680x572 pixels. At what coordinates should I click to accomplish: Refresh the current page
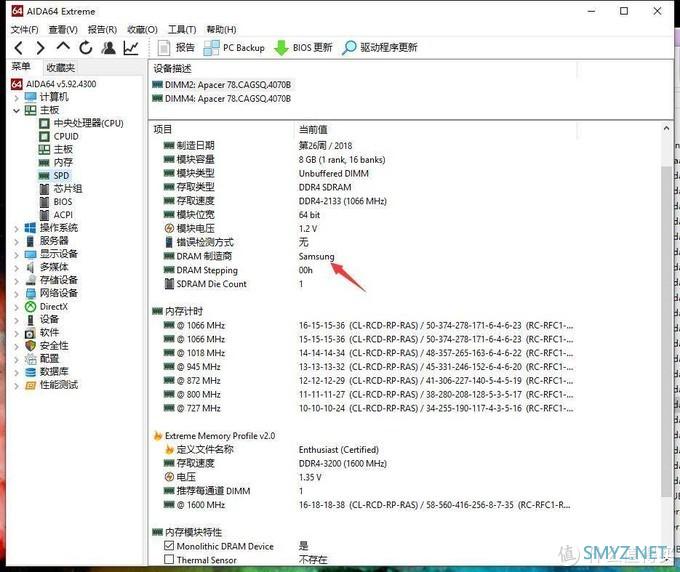(86, 48)
